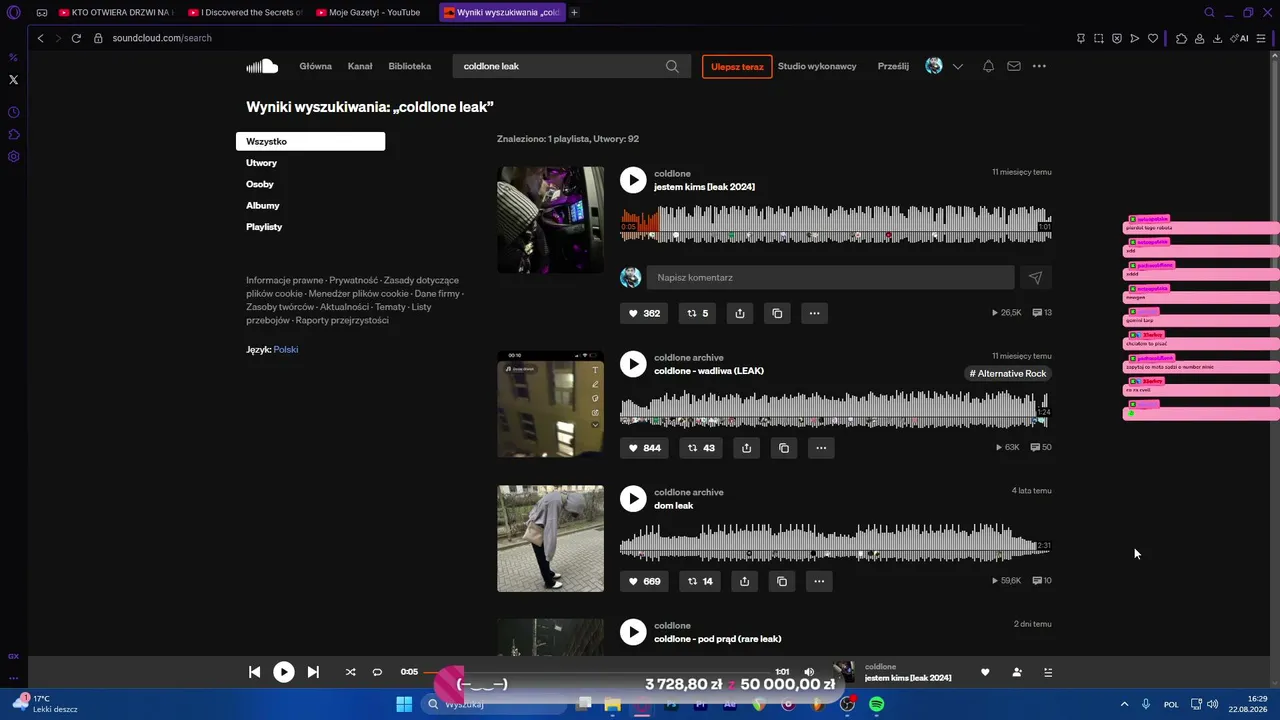Open the jestem kims [leak 2024] cover thumbnail
The width and height of the screenshot is (1280, 720).
coord(551,220)
